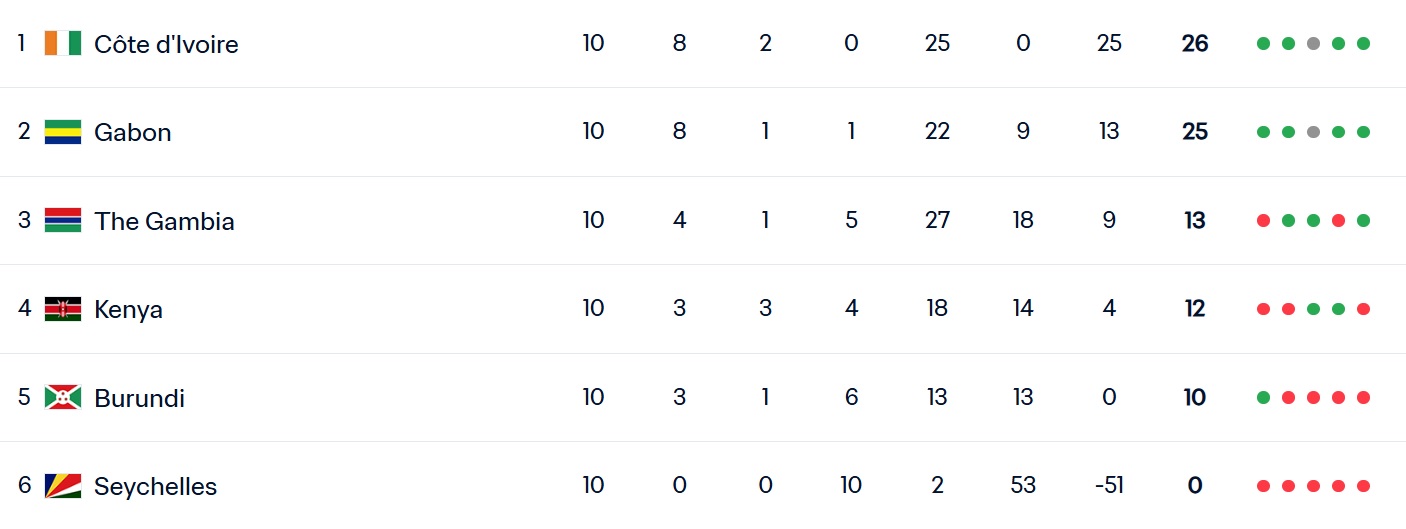Open the Seychelles team page
This screenshot has width=1406, height=529.
pos(155,486)
